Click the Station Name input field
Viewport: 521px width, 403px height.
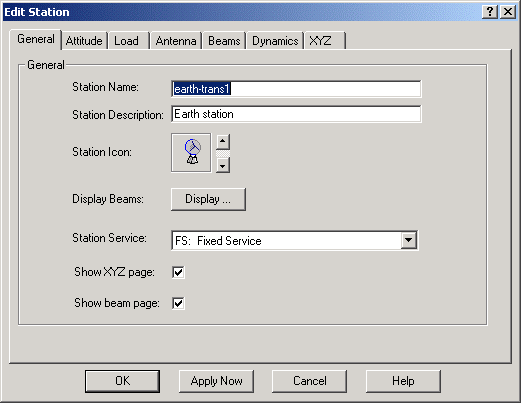point(296,89)
